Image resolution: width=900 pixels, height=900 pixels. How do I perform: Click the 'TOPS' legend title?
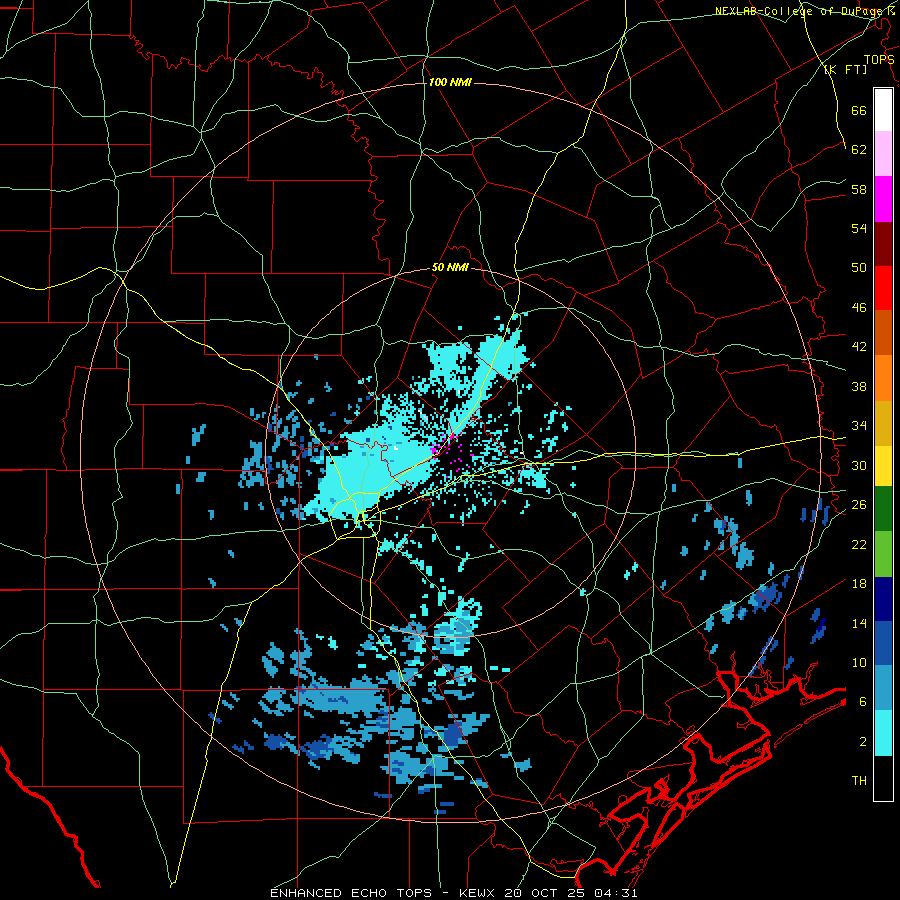coord(879,59)
